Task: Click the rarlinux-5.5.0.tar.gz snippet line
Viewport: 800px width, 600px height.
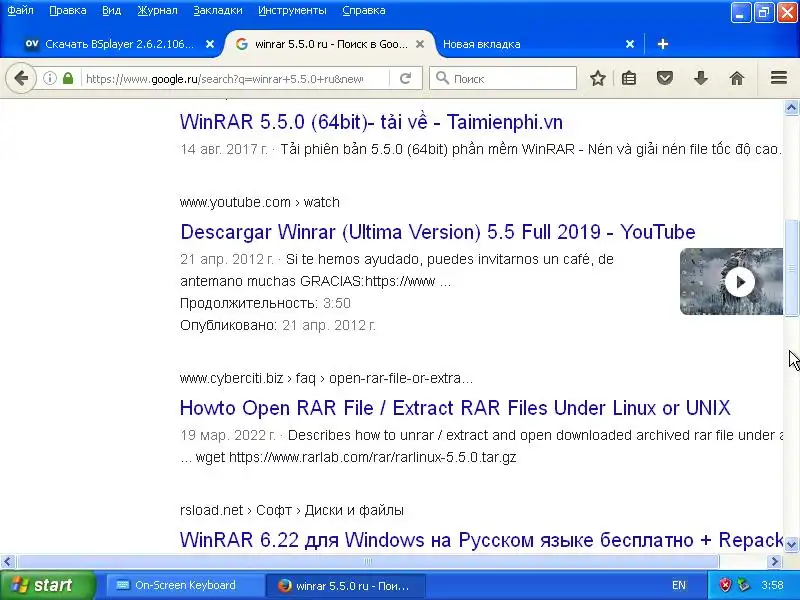Action: coord(348,457)
